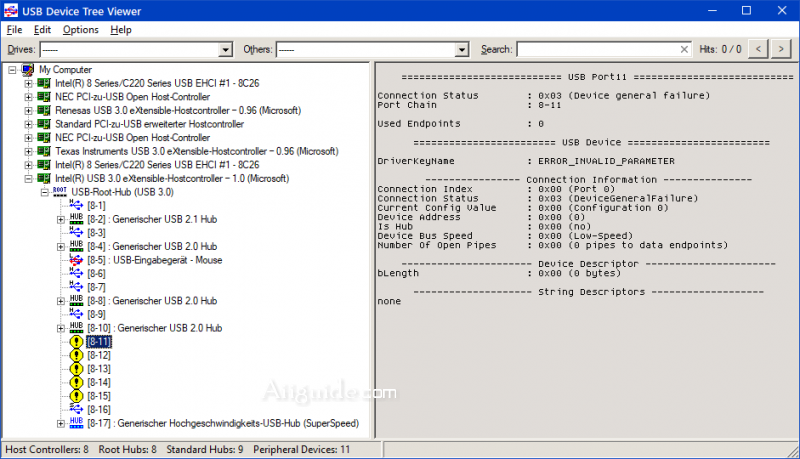Click the USB port icon for [8-1]
The width and height of the screenshot is (800, 459).
[76, 205]
